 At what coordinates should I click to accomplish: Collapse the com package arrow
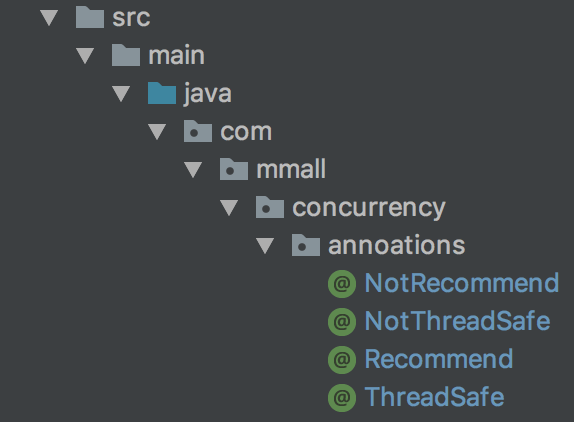157,132
